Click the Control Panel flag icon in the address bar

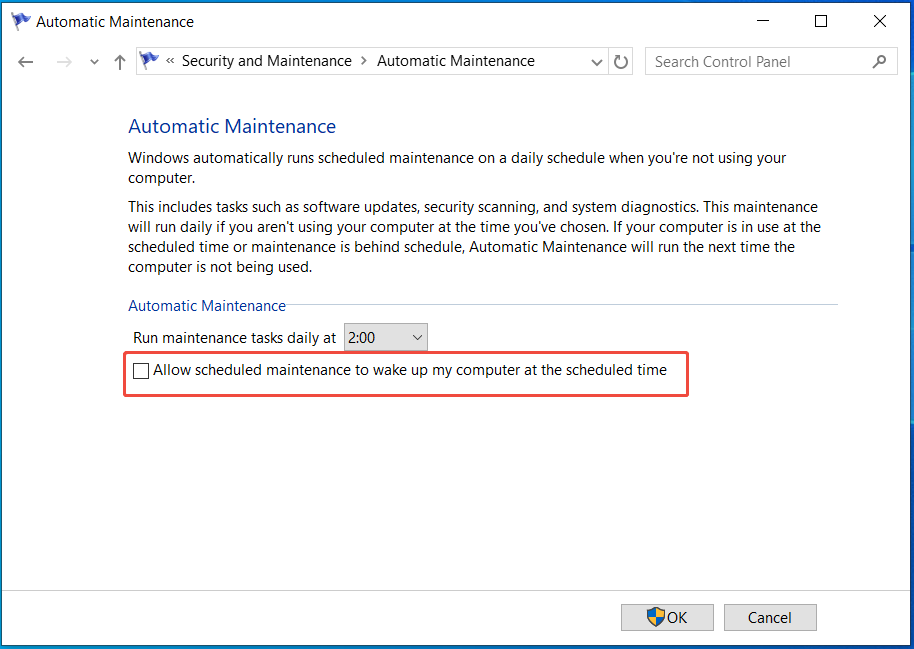(x=149, y=60)
